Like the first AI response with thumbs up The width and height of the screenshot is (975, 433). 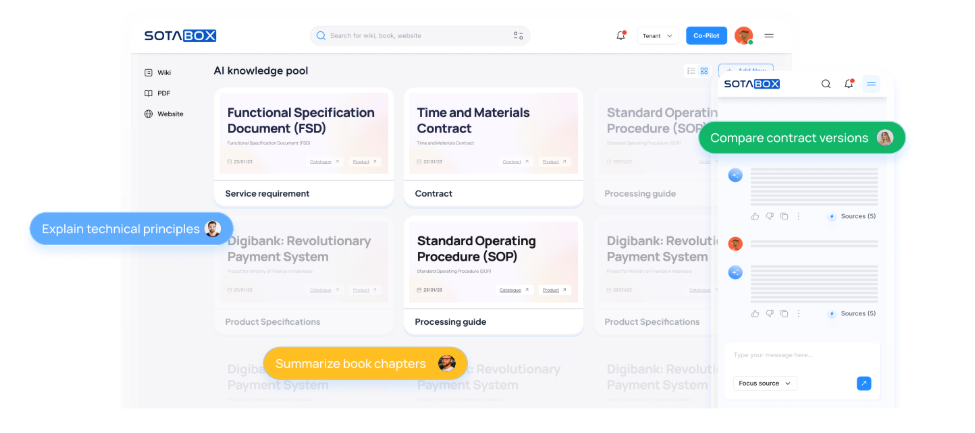(755, 216)
